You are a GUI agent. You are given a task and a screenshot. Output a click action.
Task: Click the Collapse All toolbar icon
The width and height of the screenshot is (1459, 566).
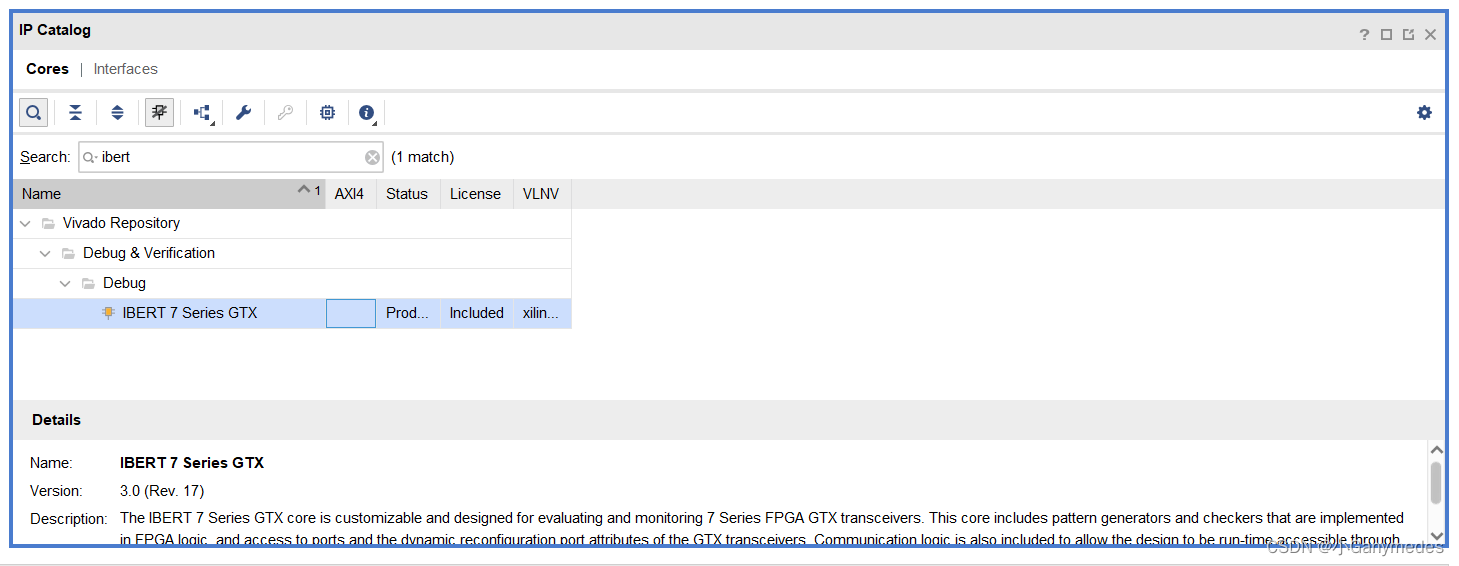[x=75, y=112]
